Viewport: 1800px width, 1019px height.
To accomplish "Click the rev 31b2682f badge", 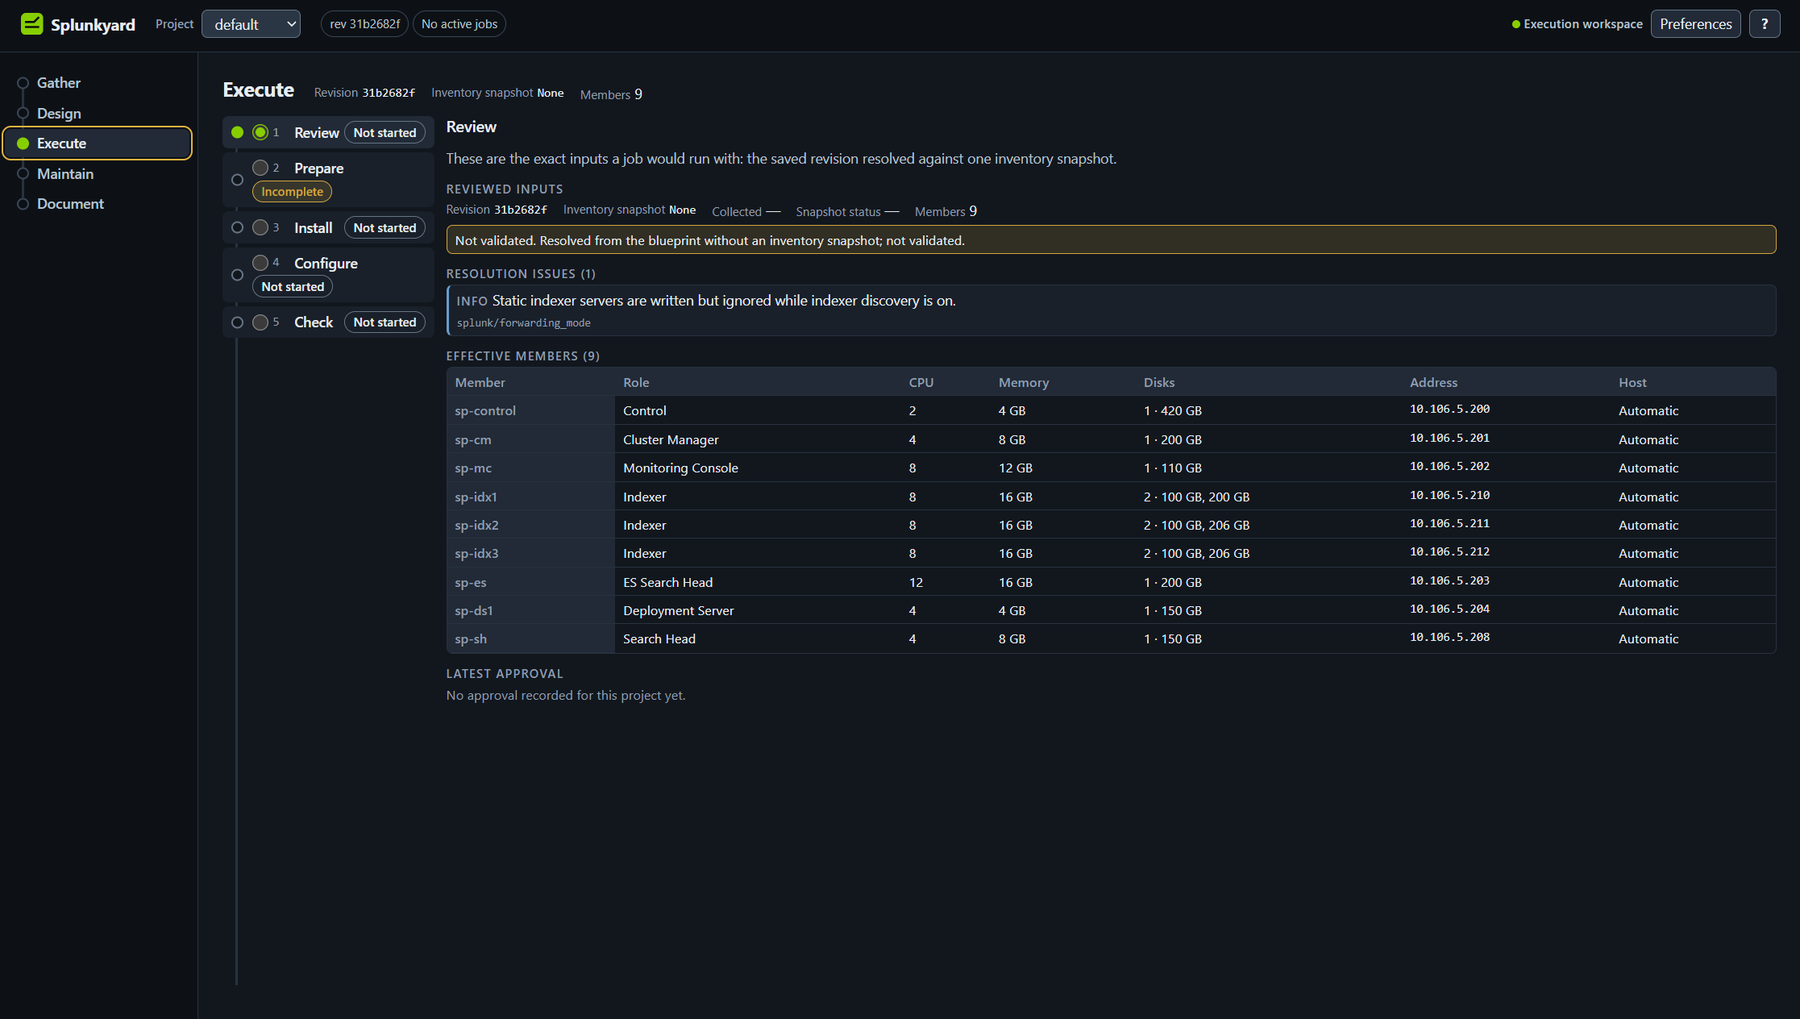I will 364,24.
